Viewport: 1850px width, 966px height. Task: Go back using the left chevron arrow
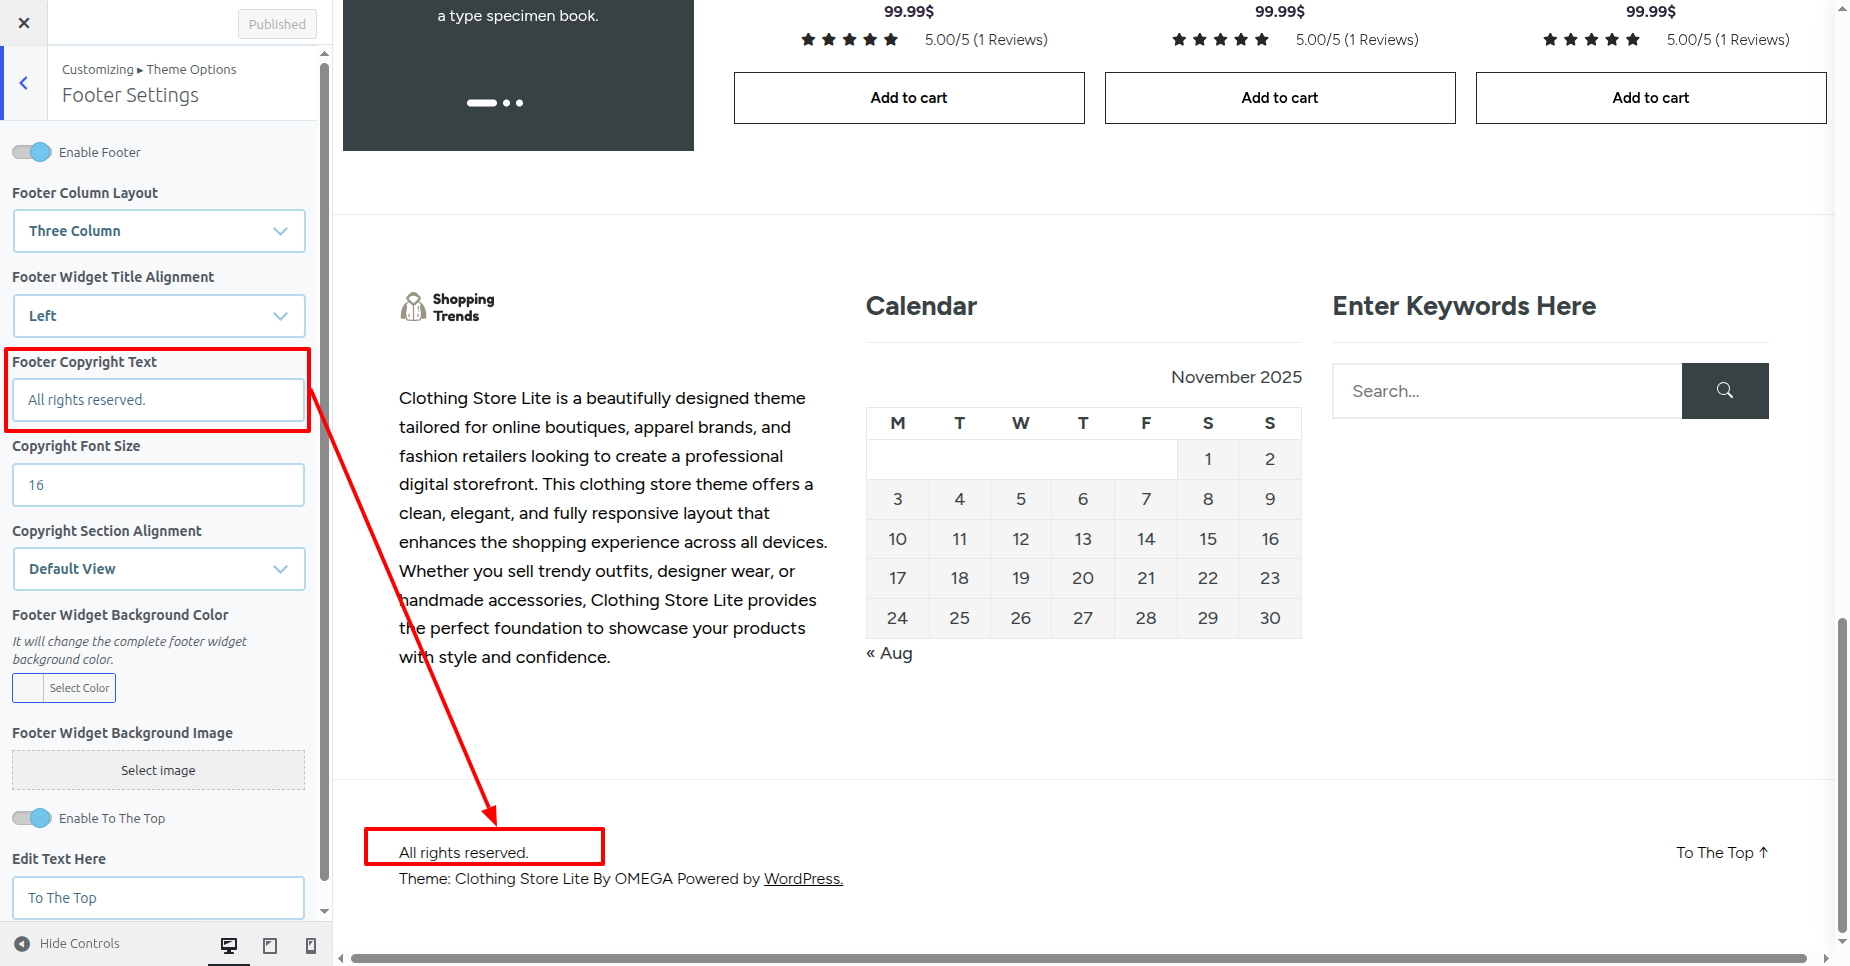24,83
